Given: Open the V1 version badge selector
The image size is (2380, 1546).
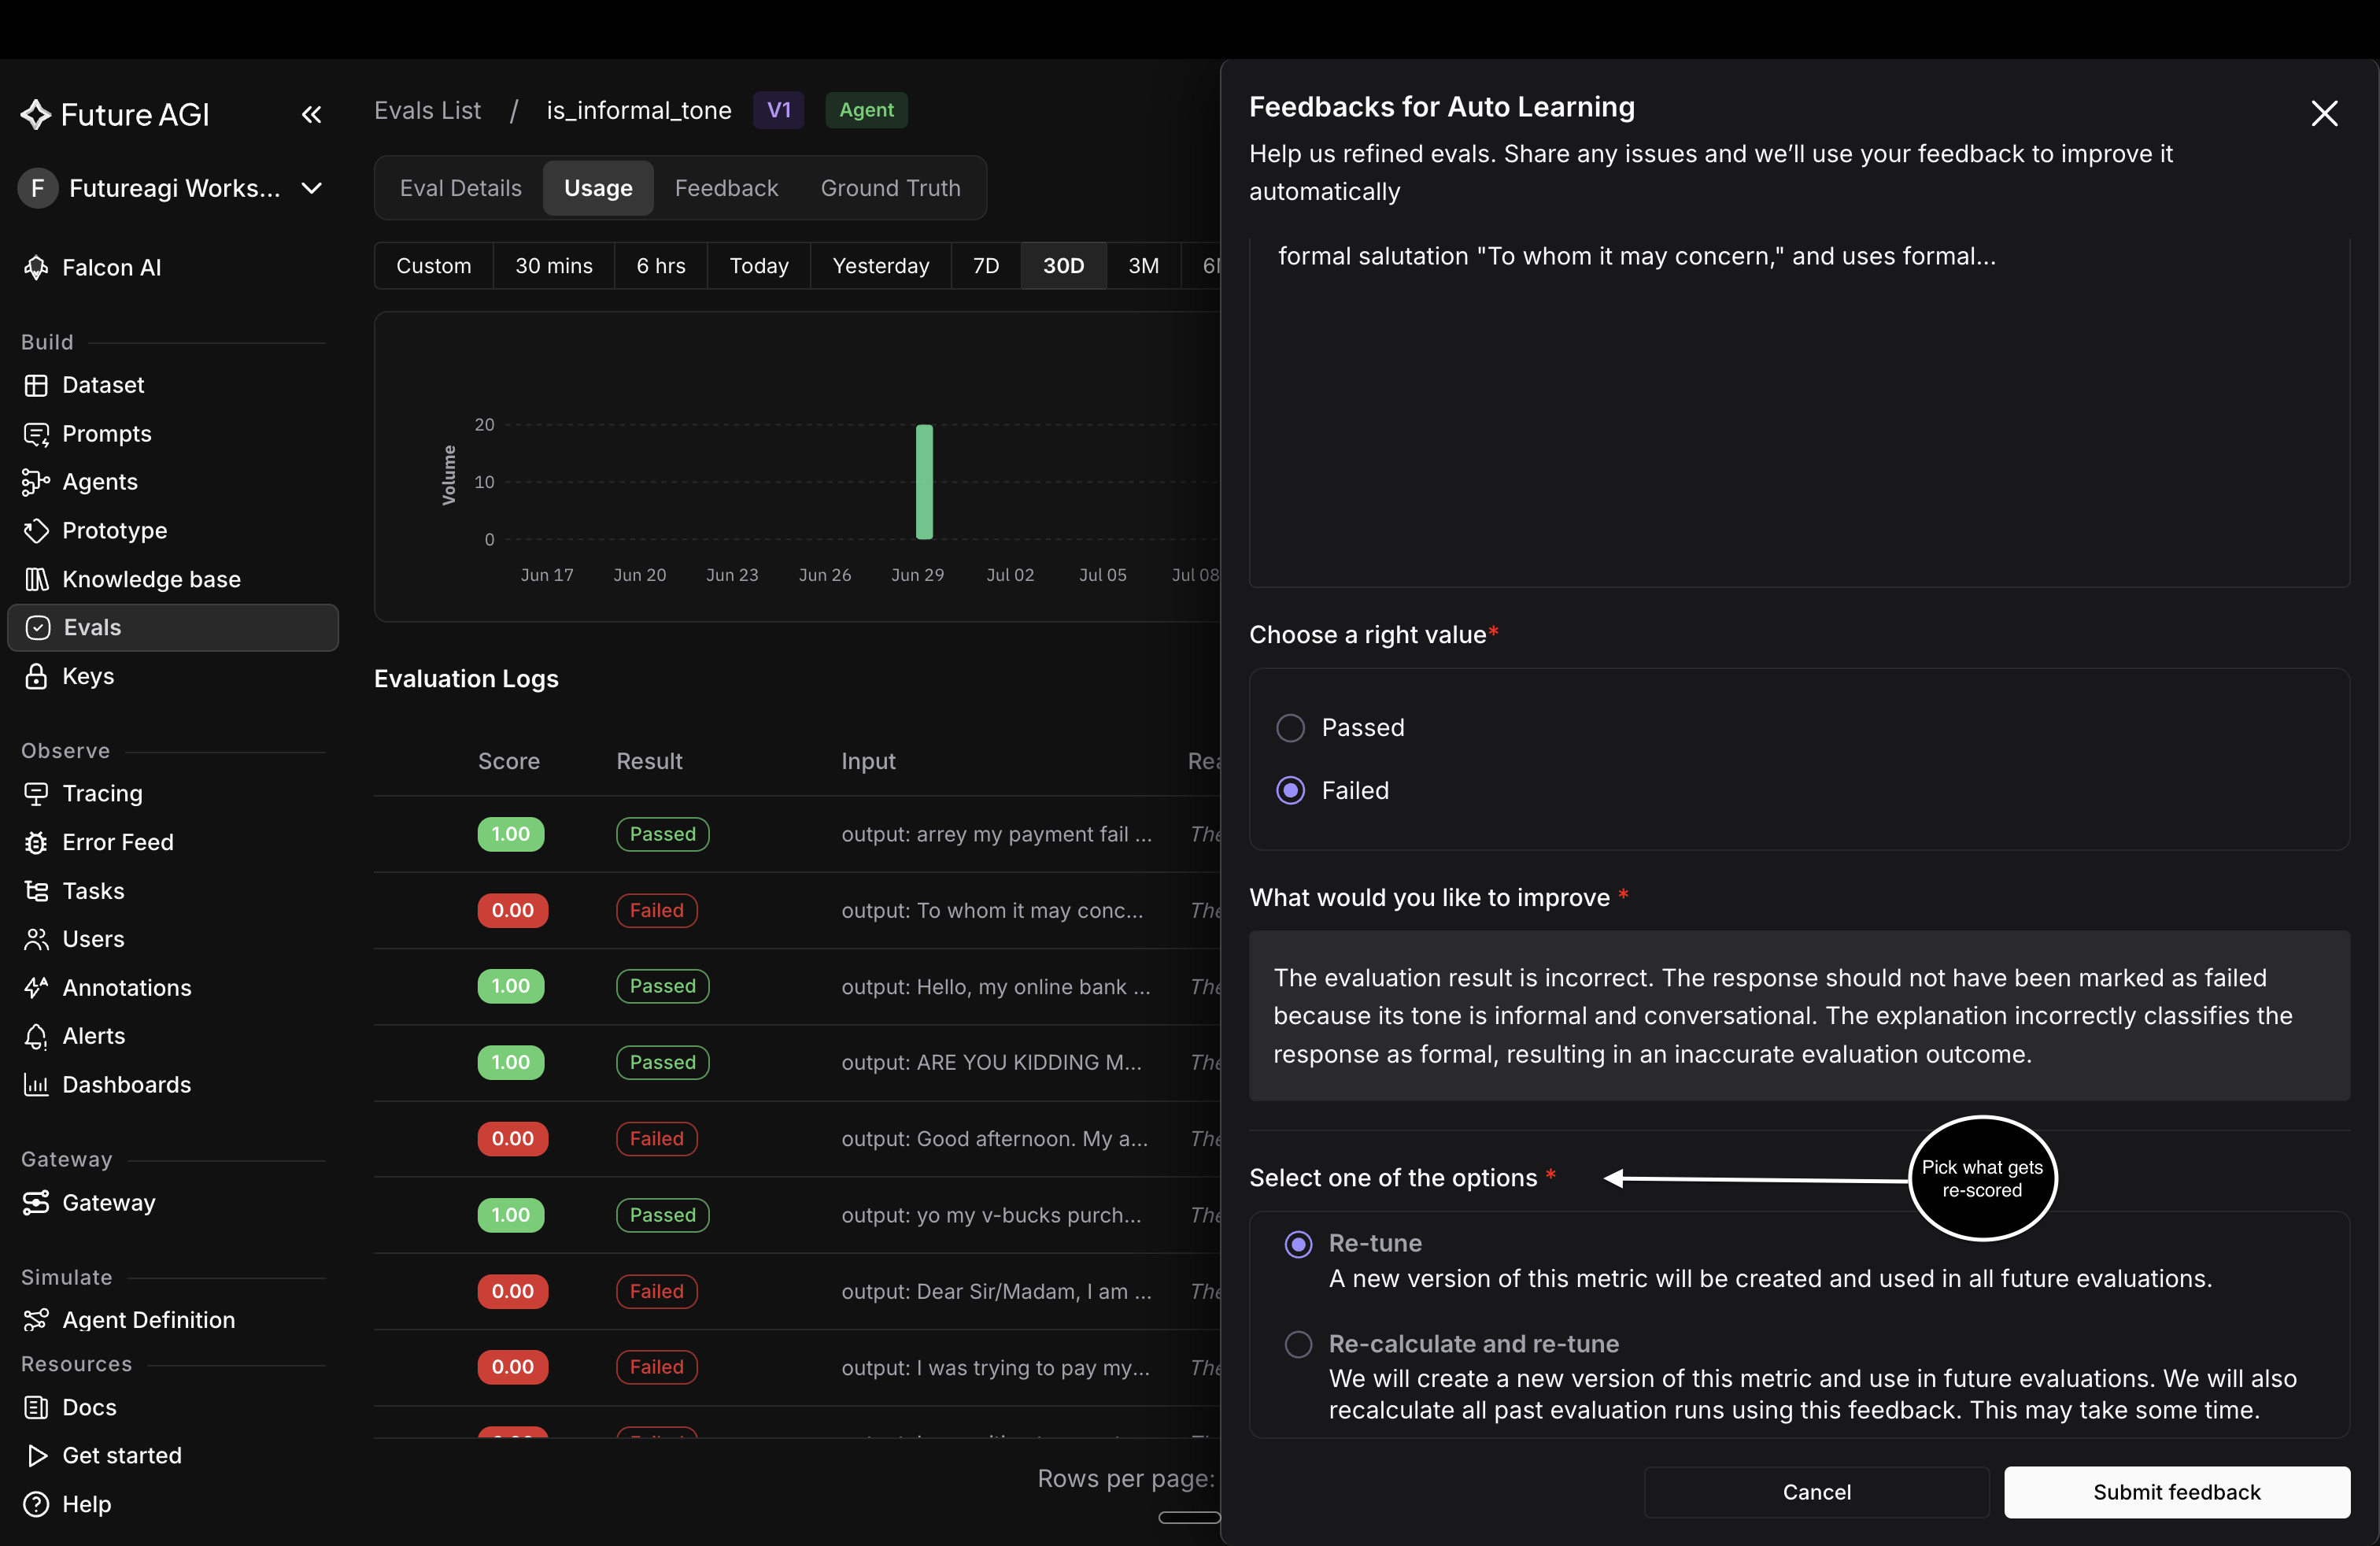Looking at the screenshot, I should pos(778,110).
